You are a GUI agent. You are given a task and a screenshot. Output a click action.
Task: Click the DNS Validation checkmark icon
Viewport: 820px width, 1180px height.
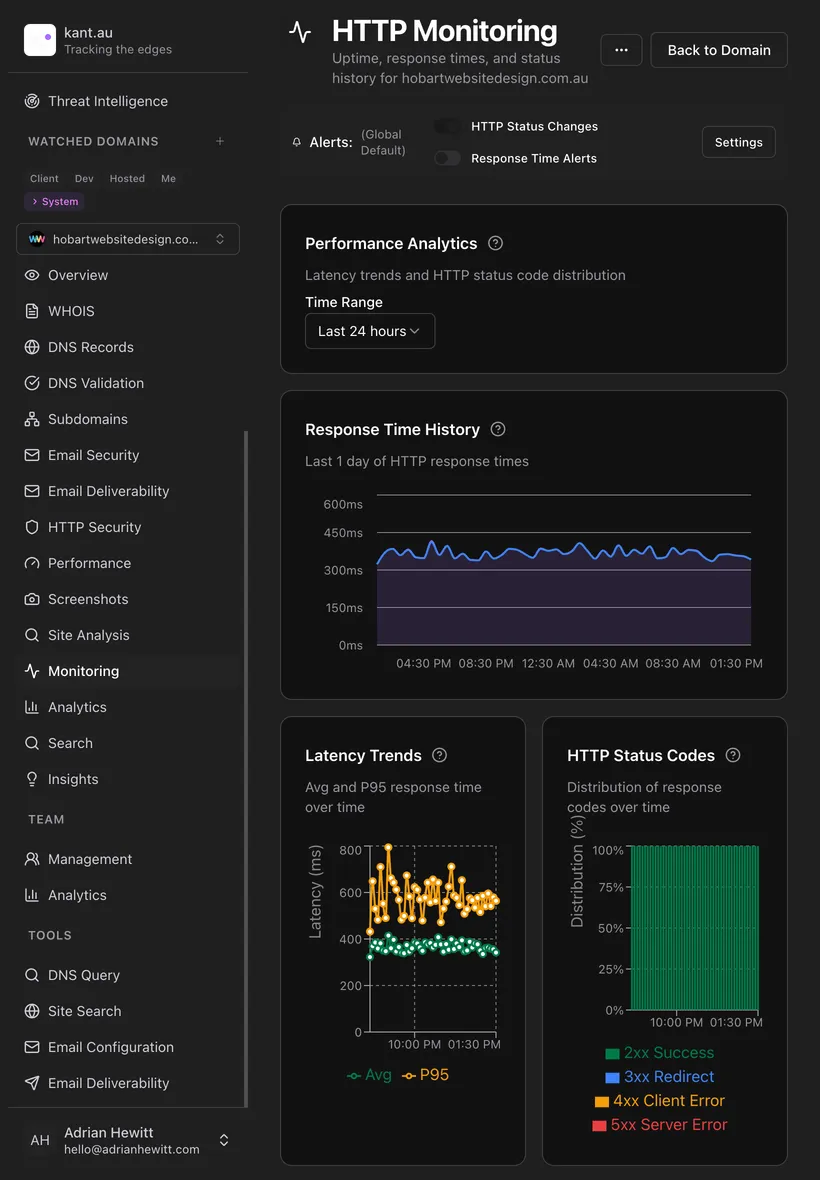32,383
